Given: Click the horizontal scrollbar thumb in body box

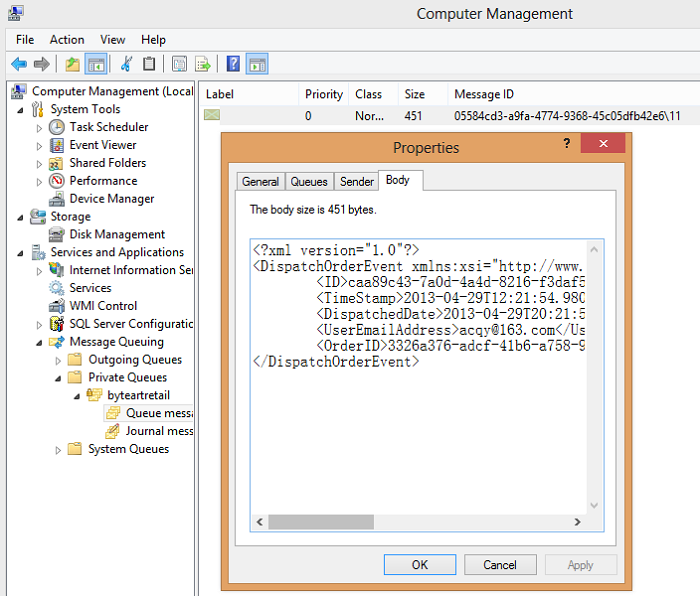Looking at the screenshot, I should coord(321,522).
